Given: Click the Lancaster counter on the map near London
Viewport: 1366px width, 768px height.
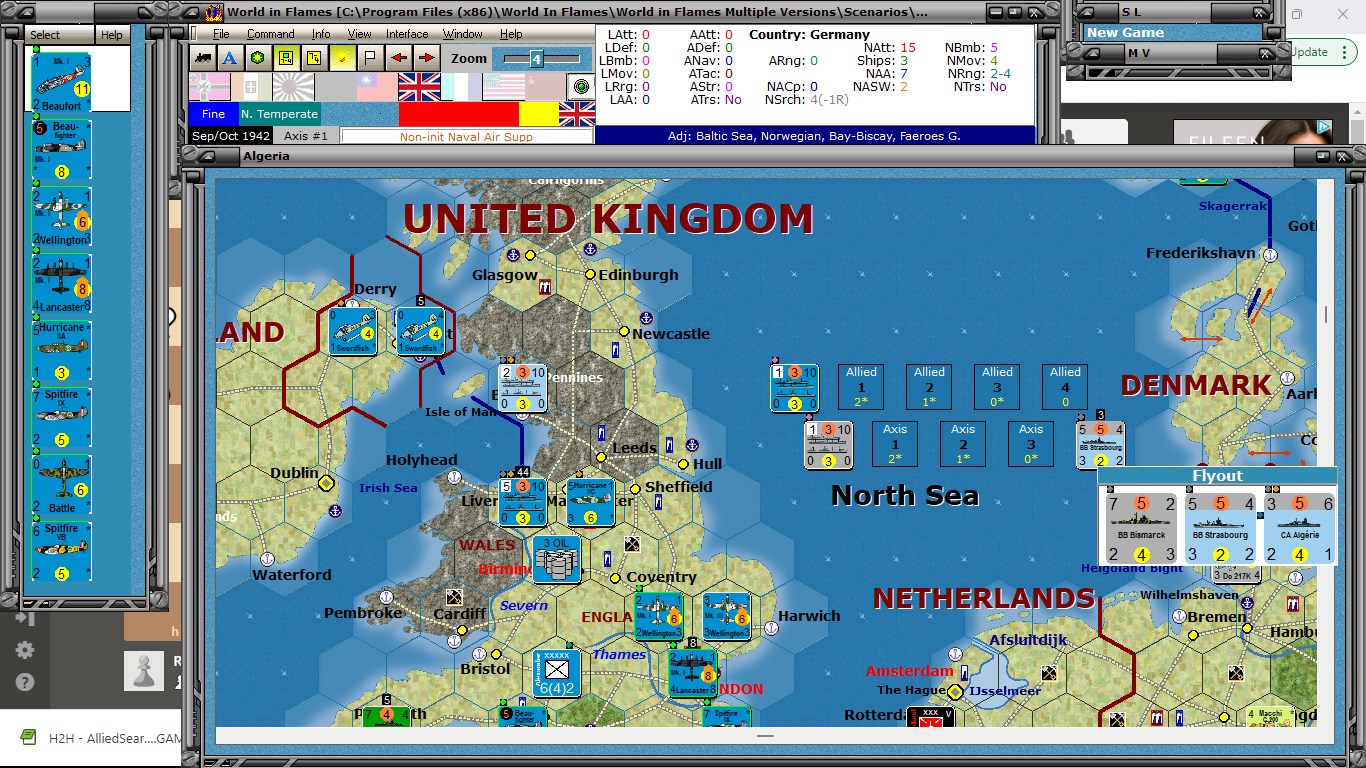Looking at the screenshot, I should pyautogui.click(x=693, y=673).
